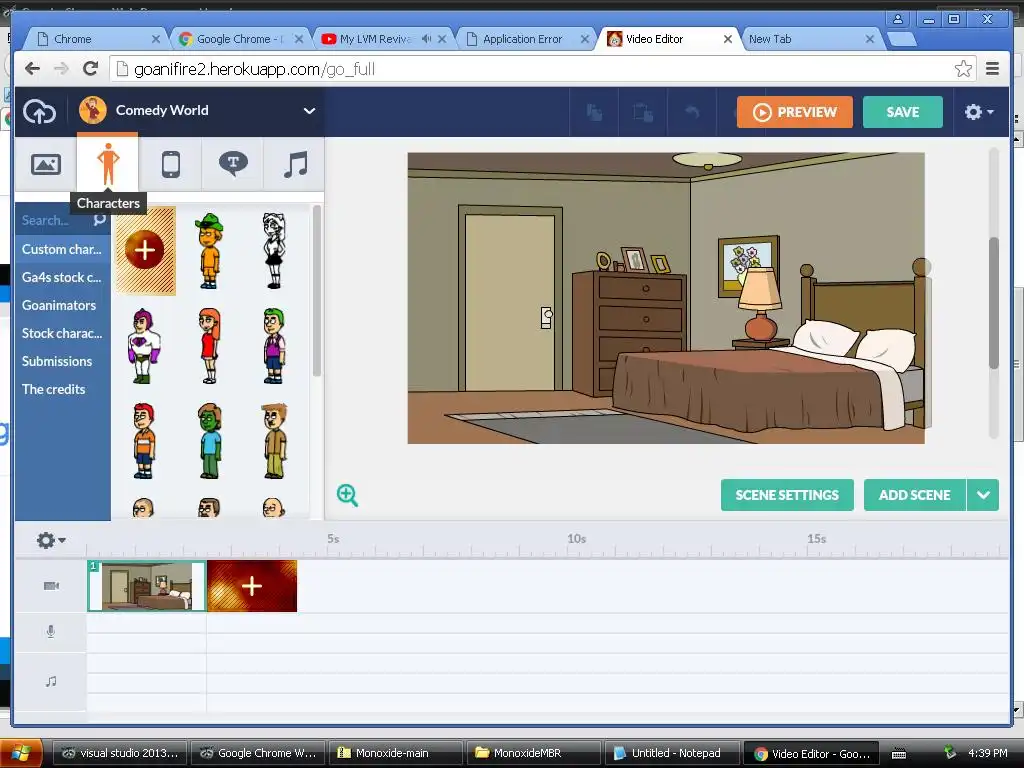Image resolution: width=1024 pixels, height=768 pixels.
Task: Open the Stock charac... category
Action: [61, 333]
